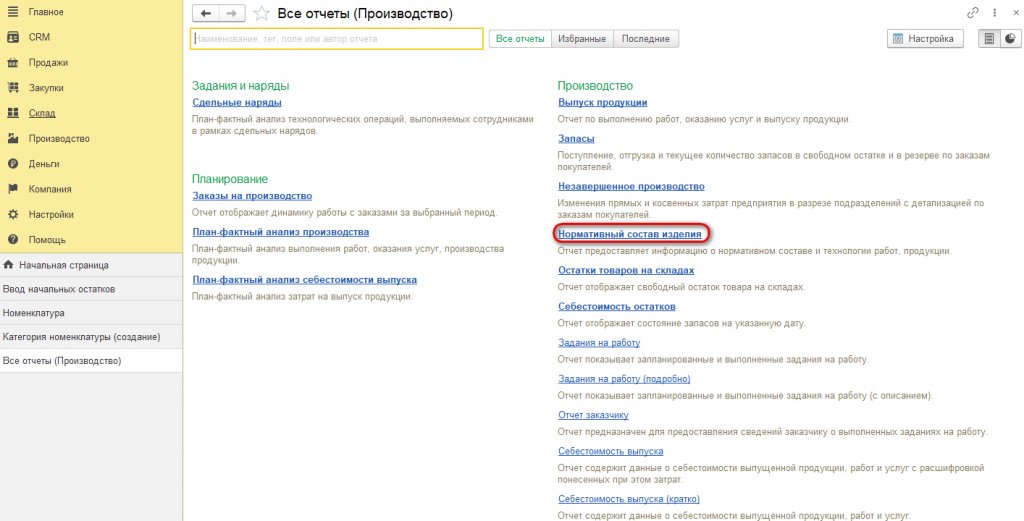Click the Закупки cart icon
Image resolution: width=1024 pixels, height=521 pixels.
[12, 87]
